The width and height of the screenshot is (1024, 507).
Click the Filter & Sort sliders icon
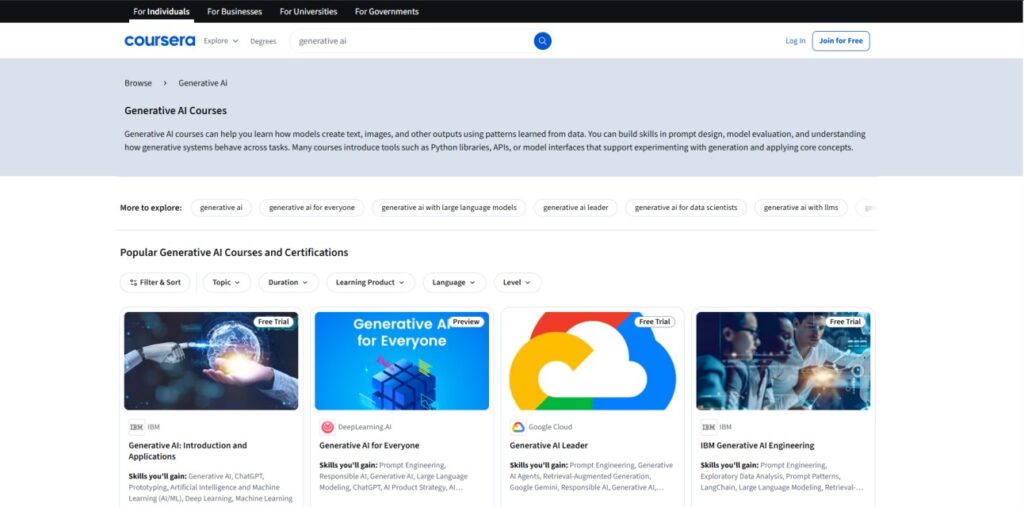click(x=133, y=282)
